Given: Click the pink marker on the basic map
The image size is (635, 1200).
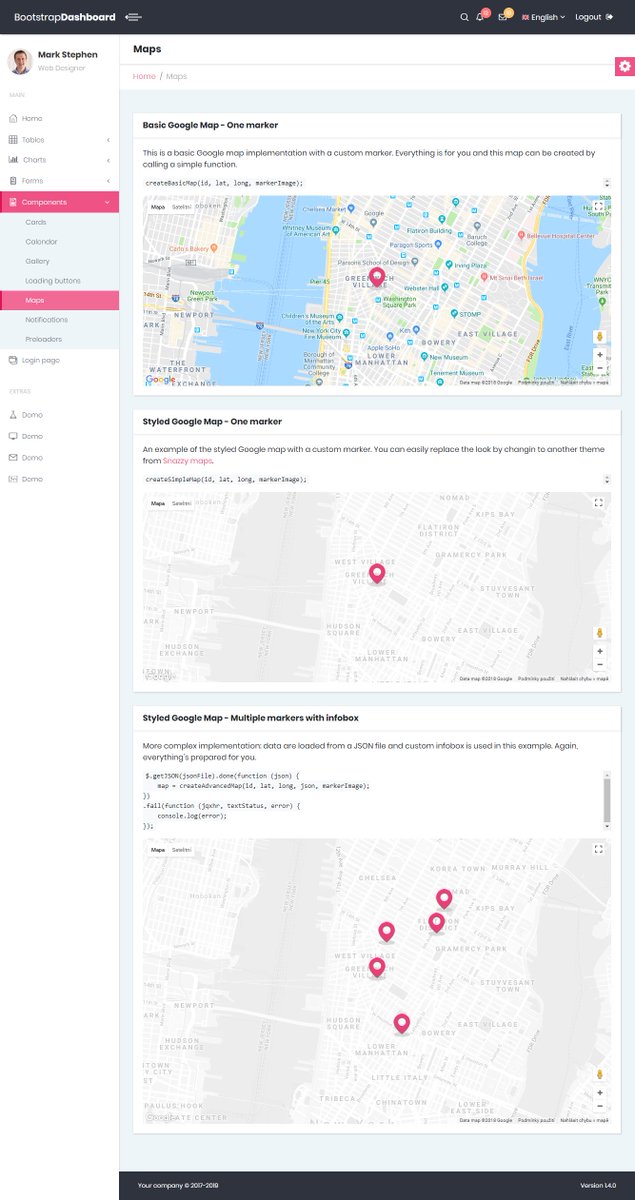Looking at the screenshot, I should click(x=377, y=276).
